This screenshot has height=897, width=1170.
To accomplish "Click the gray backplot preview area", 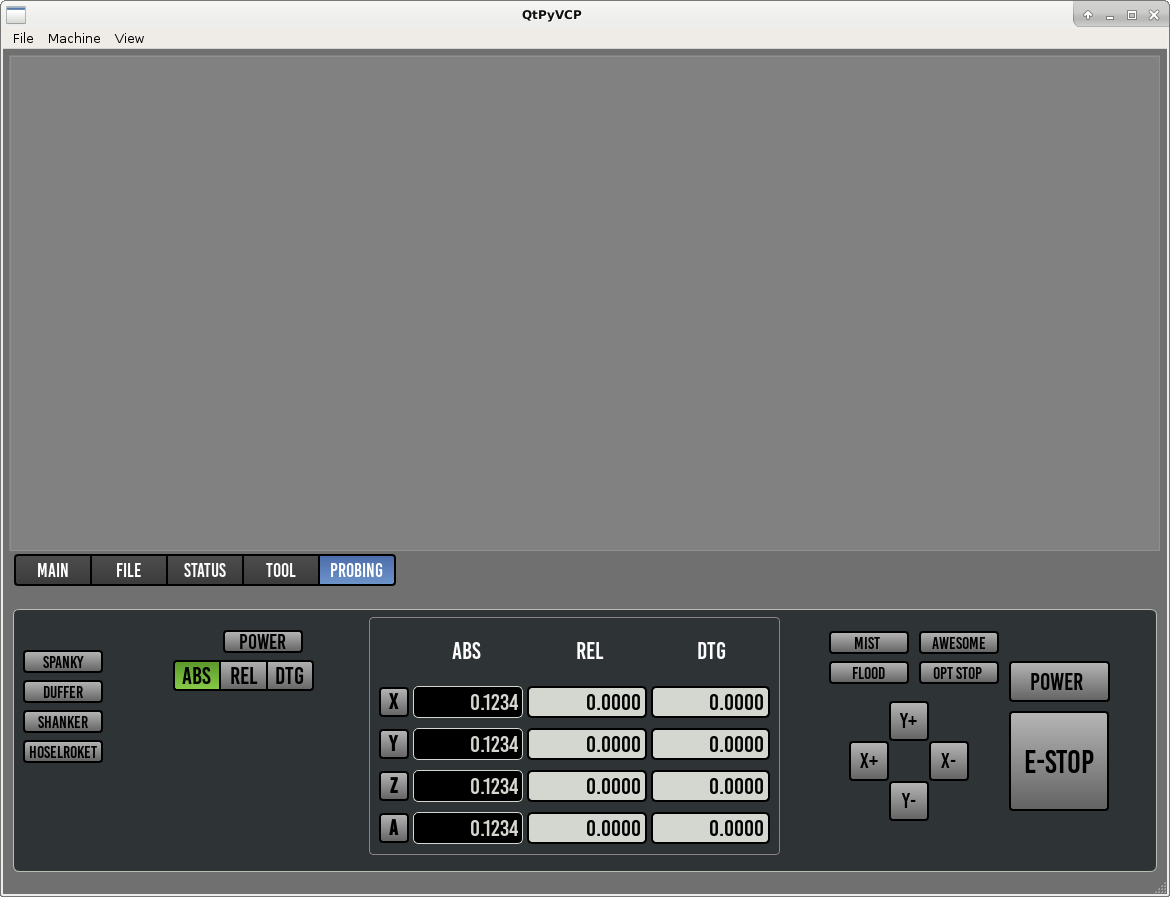I will (x=584, y=303).
